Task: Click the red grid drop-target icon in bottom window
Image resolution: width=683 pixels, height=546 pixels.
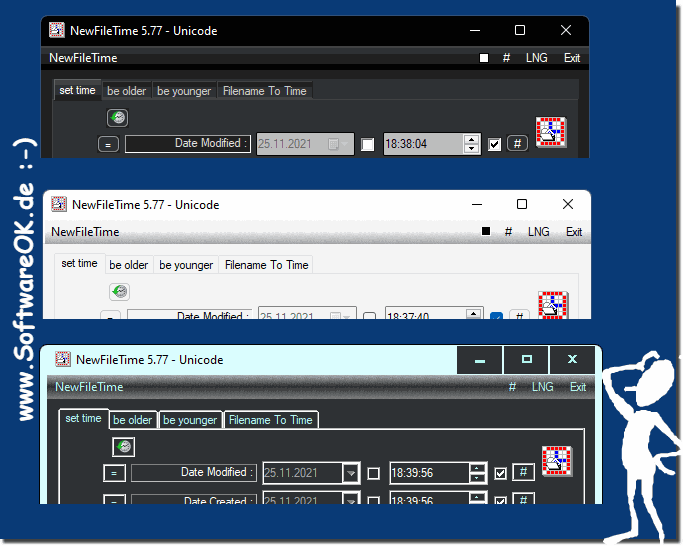Action: (557, 461)
